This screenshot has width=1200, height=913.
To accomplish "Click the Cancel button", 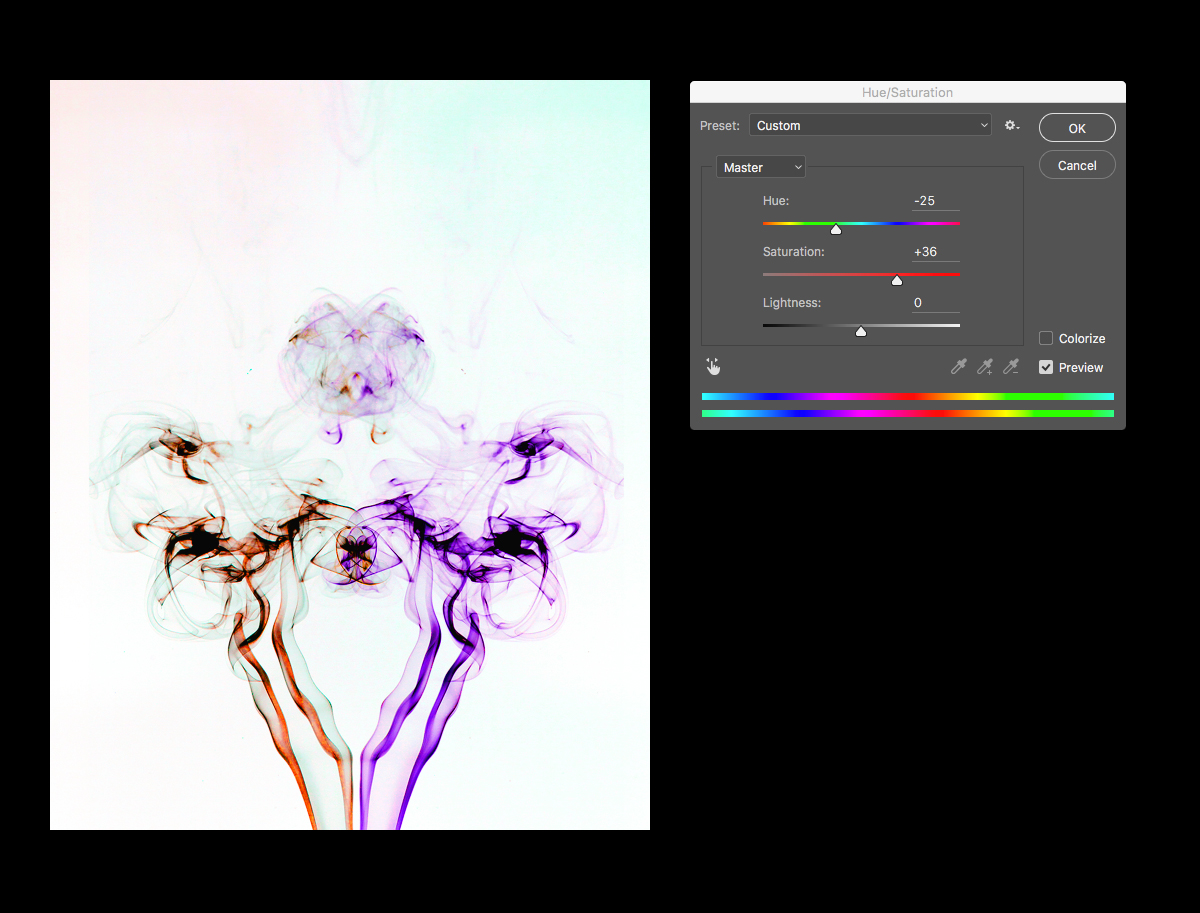I will pos(1077,165).
